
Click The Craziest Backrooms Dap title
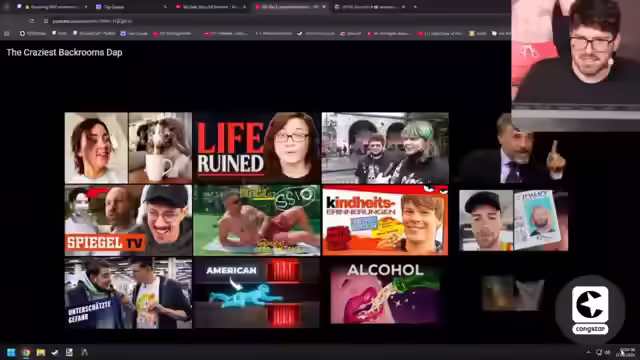pos(64,52)
